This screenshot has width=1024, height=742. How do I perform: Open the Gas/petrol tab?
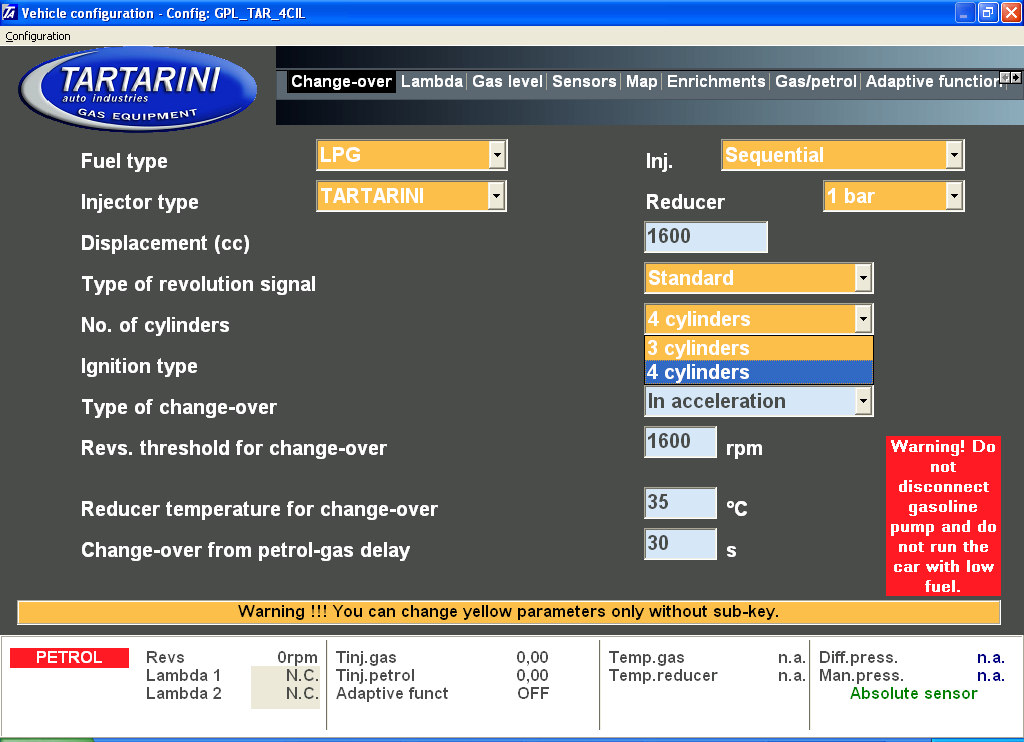click(815, 82)
